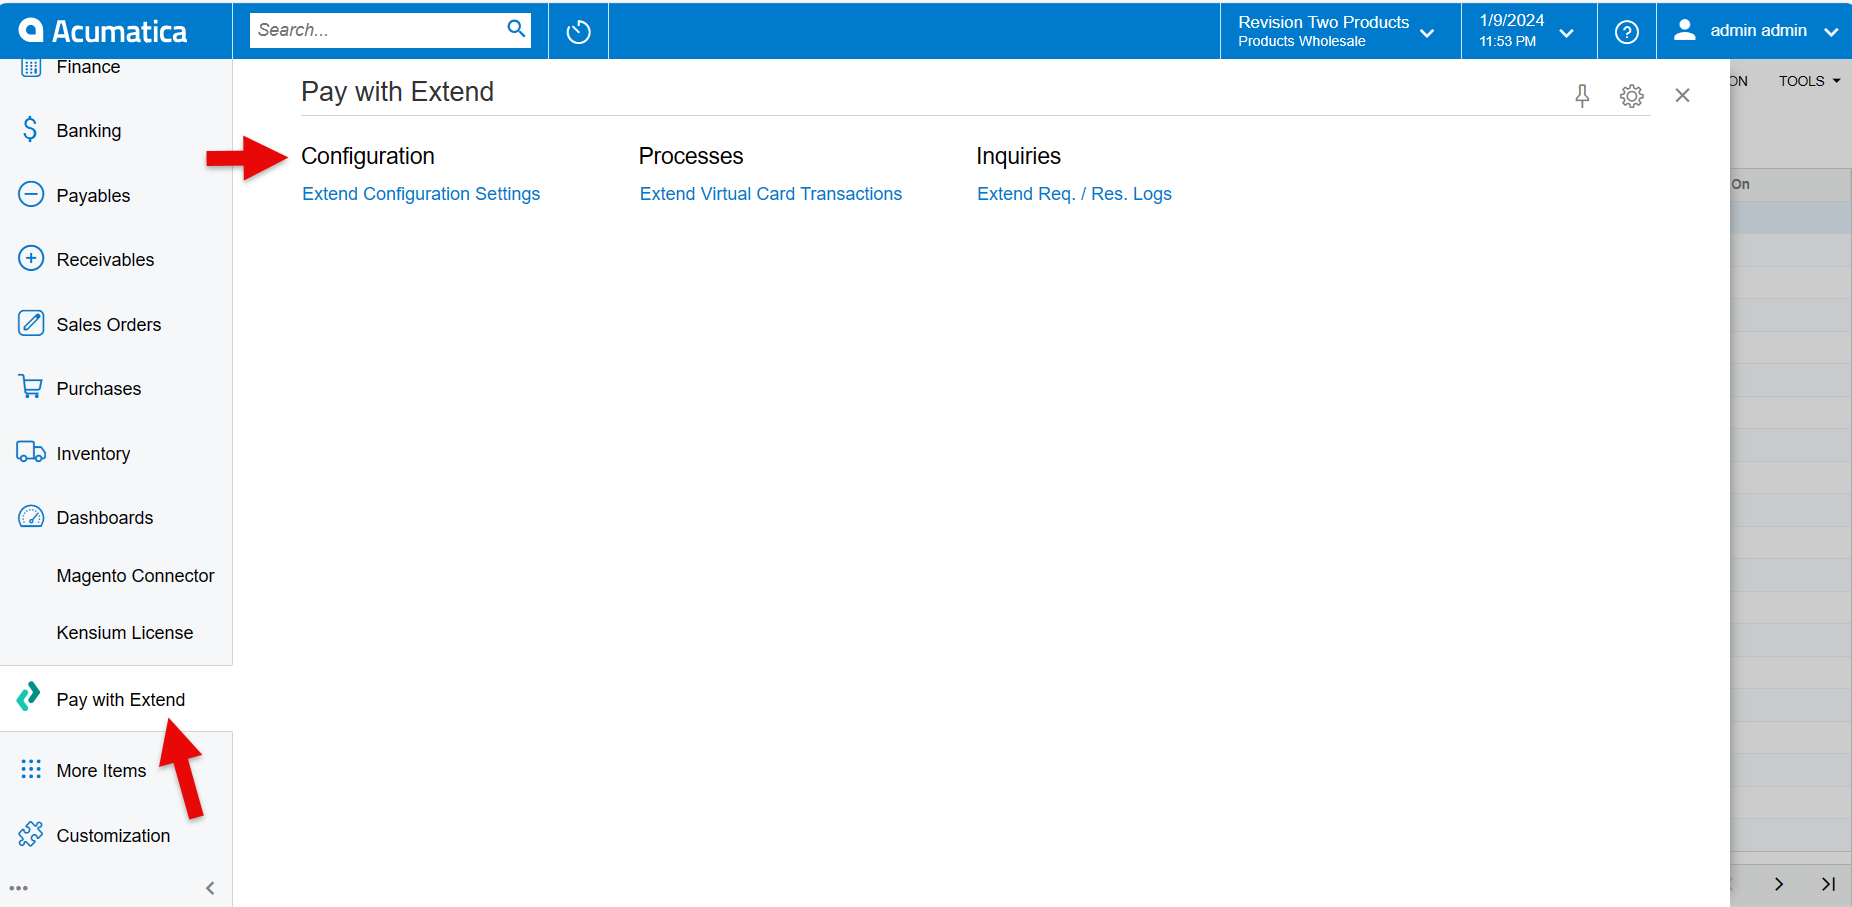This screenshot has width=1852, height=907.
Task: Open the Banking module icon in sidebar
Action: coord(30,130)
